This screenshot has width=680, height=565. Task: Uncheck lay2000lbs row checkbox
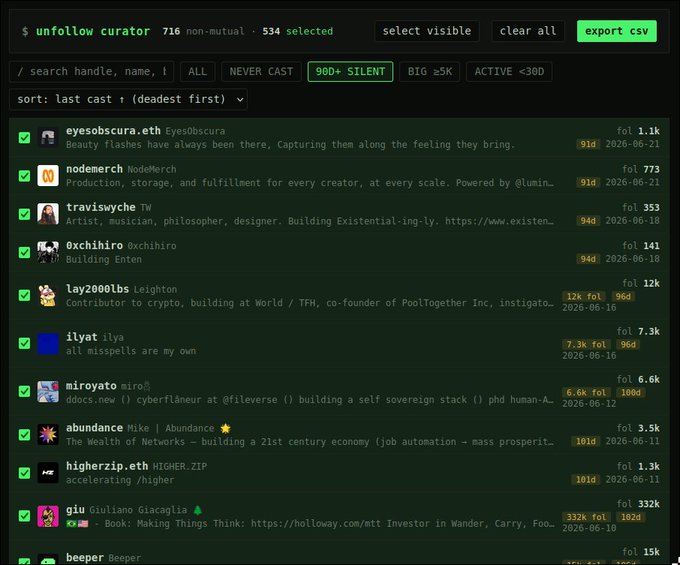(24, 295)
